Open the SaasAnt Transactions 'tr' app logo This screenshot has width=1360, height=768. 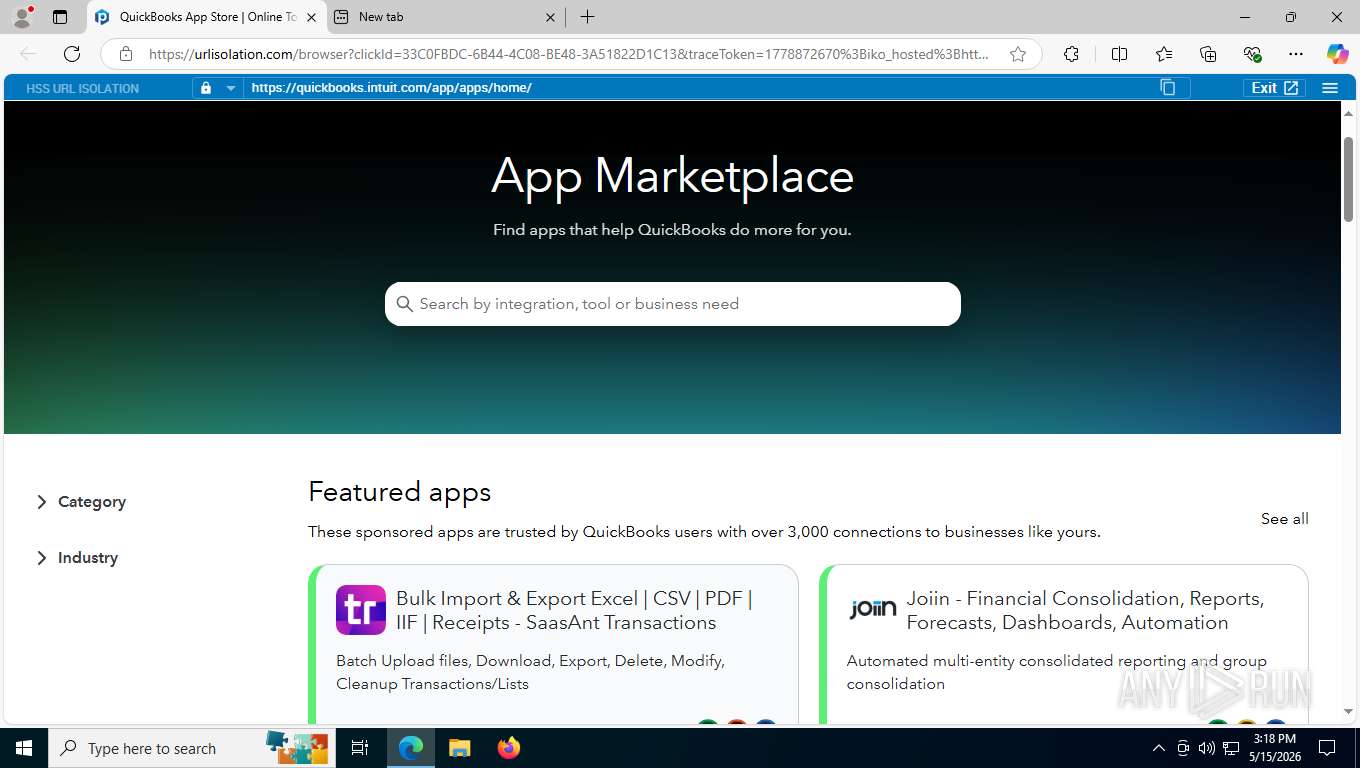(361, 610)
